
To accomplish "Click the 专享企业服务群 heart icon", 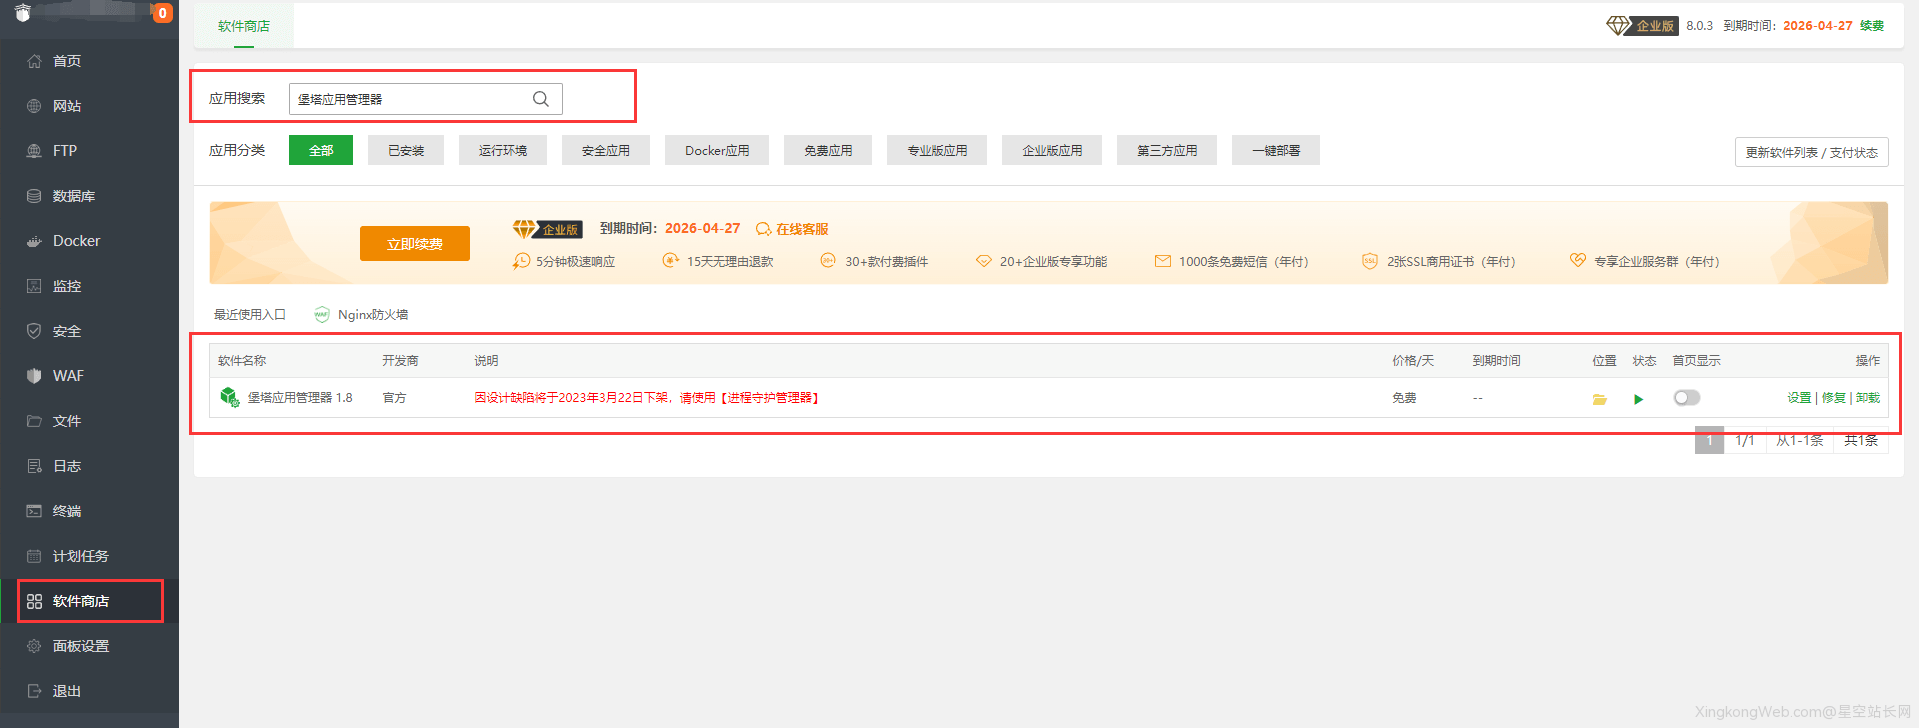I will [x=1578, y=261].
